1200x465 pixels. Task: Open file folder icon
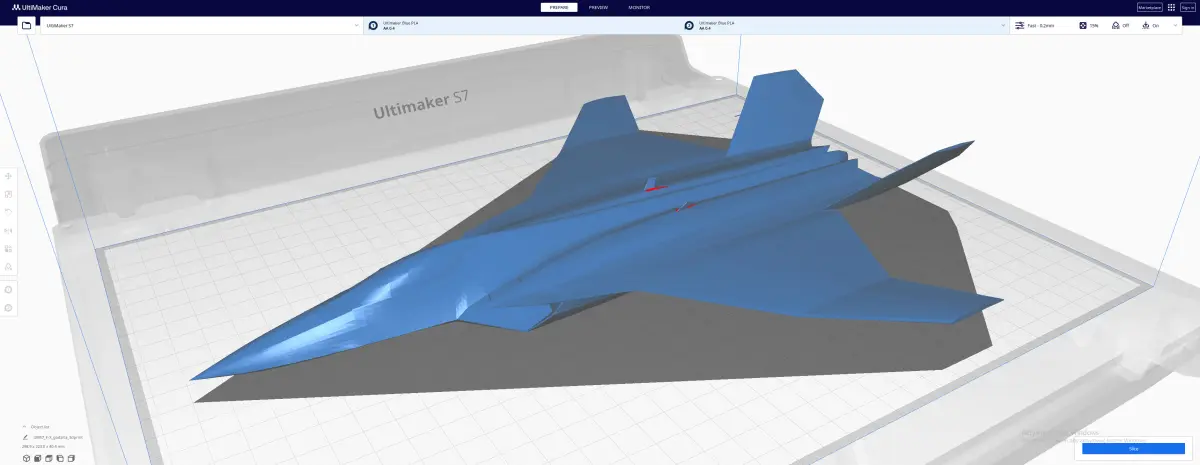[26, 25]
